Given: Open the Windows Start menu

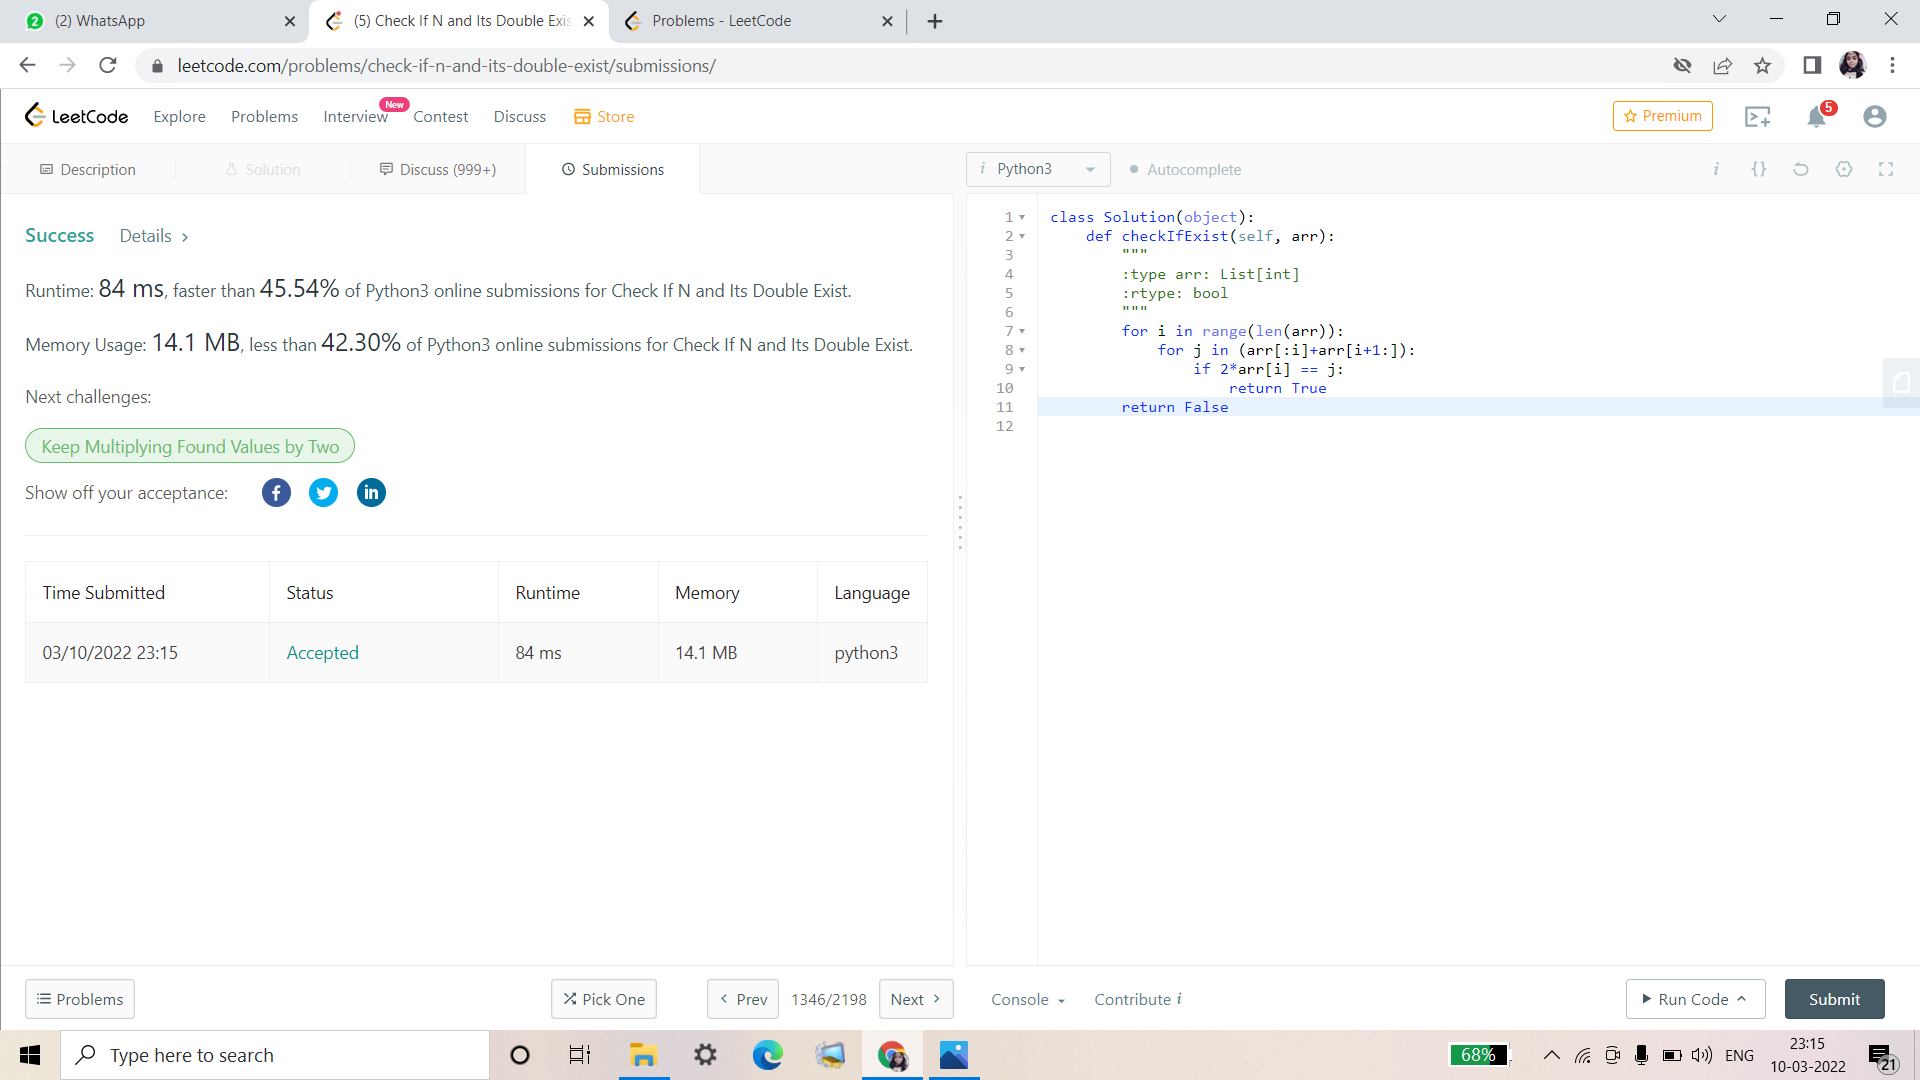Looking at the screenshot, I should click(x=30, y=1055).
